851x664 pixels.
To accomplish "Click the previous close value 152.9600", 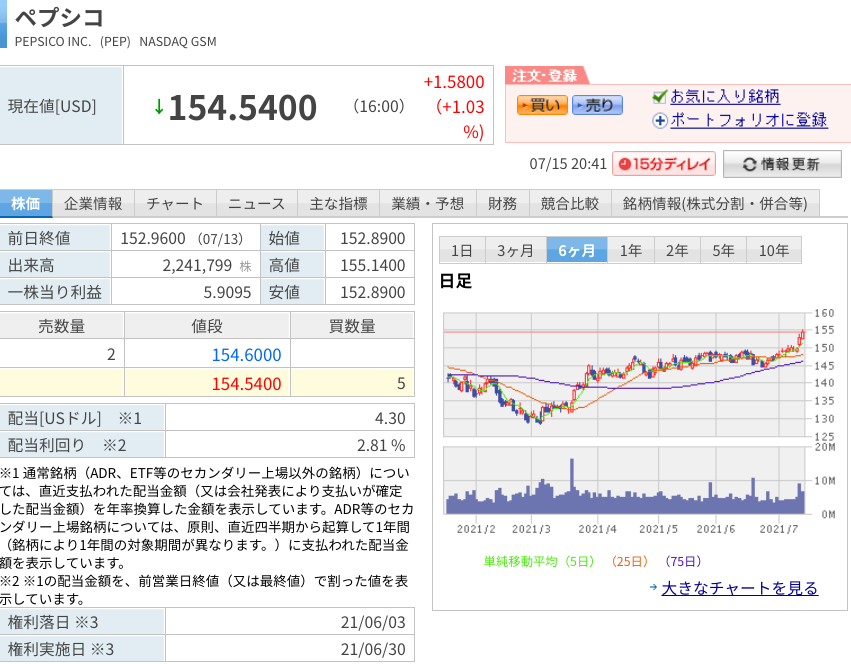I will click(x=153, y=238).
